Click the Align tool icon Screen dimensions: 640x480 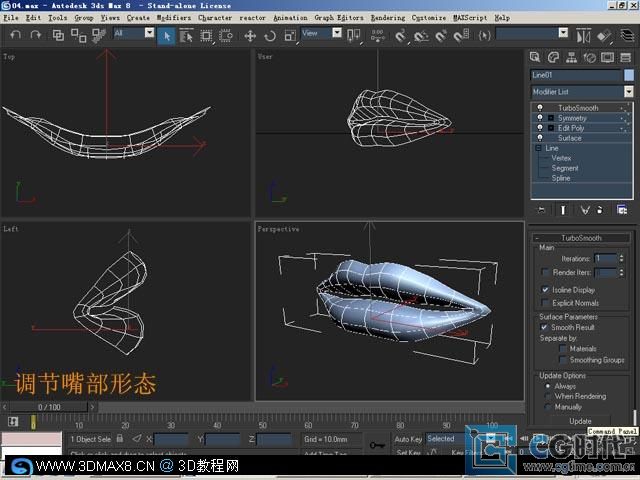pyautogui.click(x=604, y=36)
